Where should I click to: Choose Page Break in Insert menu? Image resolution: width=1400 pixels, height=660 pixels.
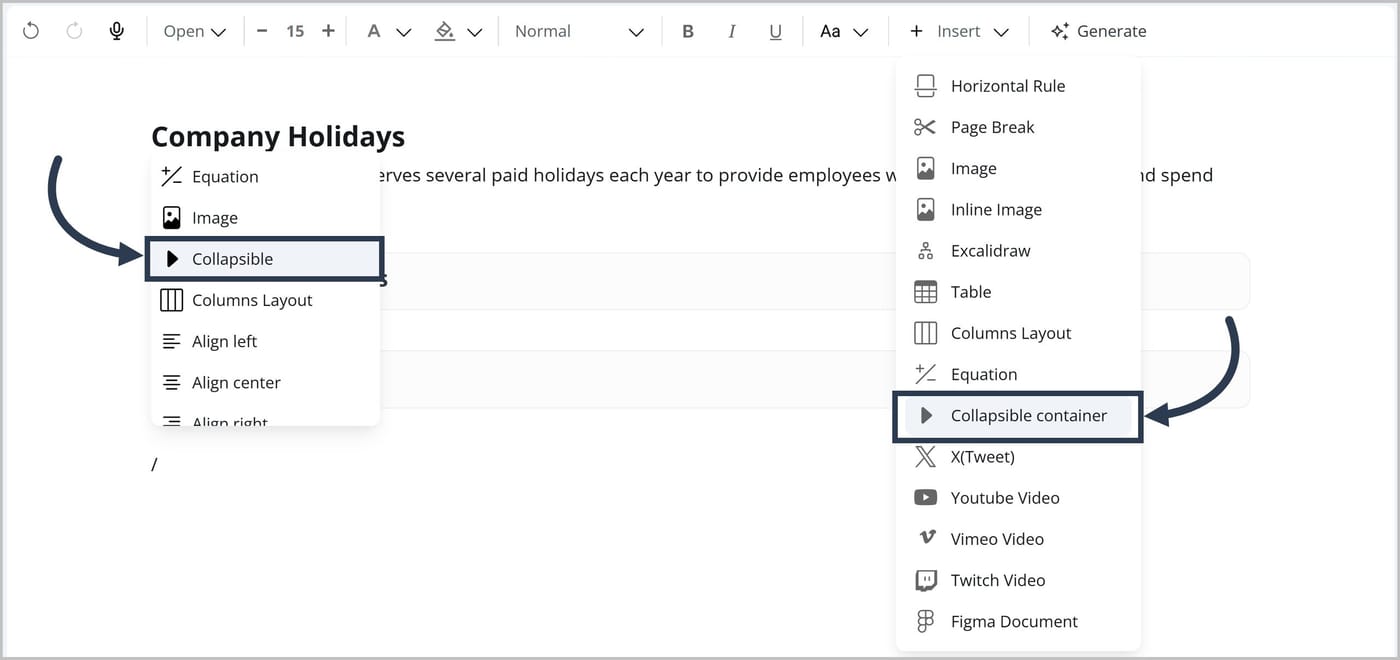point(1018,127)
